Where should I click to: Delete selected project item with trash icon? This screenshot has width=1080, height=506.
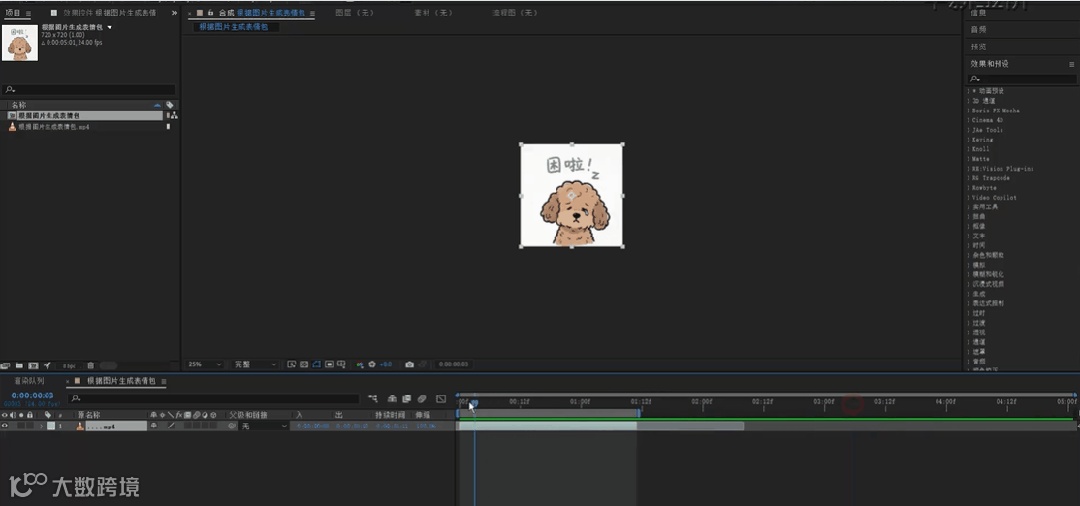tap(90, 366)
